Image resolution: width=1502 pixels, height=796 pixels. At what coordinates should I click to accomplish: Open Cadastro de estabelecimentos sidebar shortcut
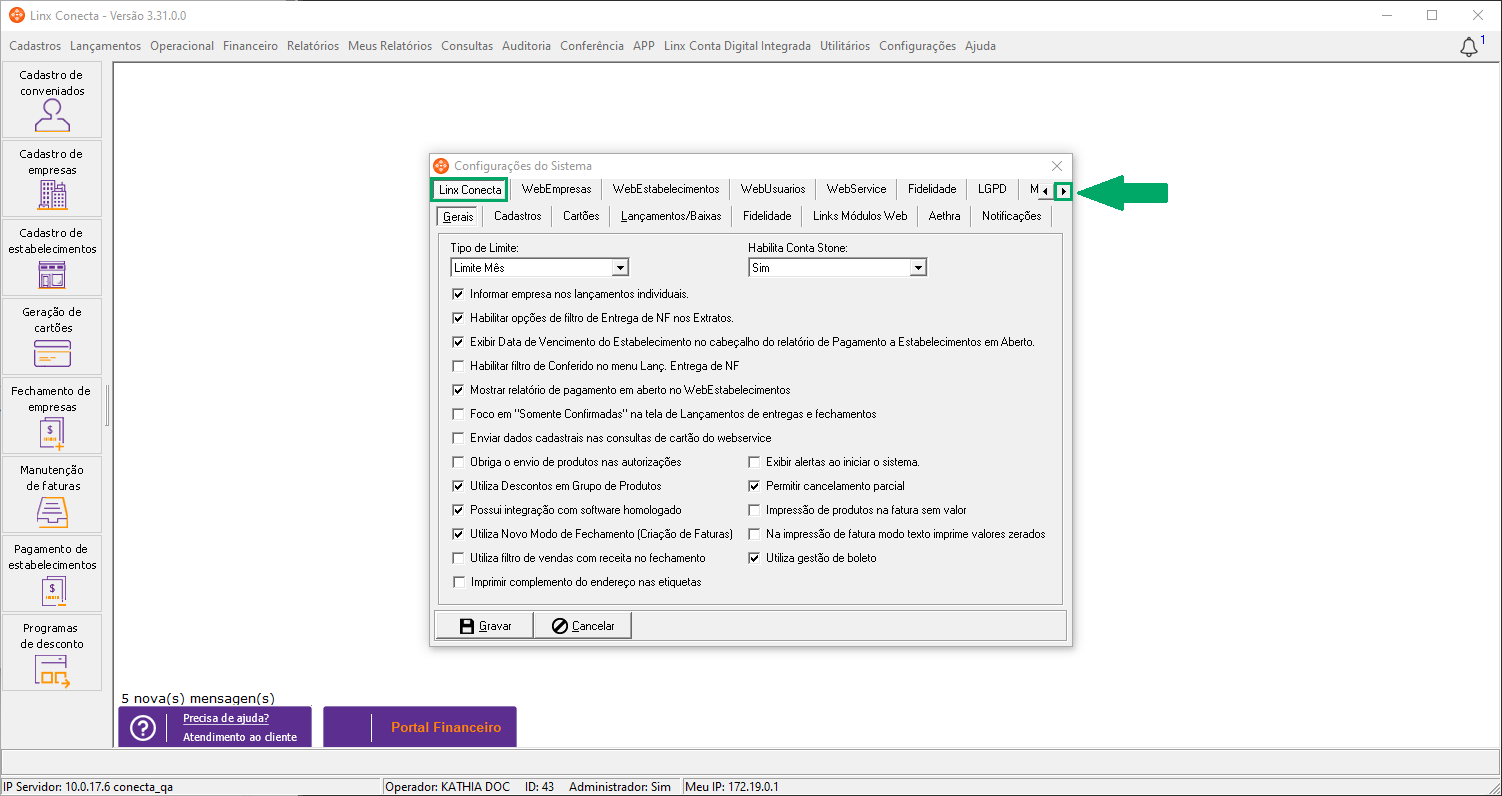click(x=52, y=258)
